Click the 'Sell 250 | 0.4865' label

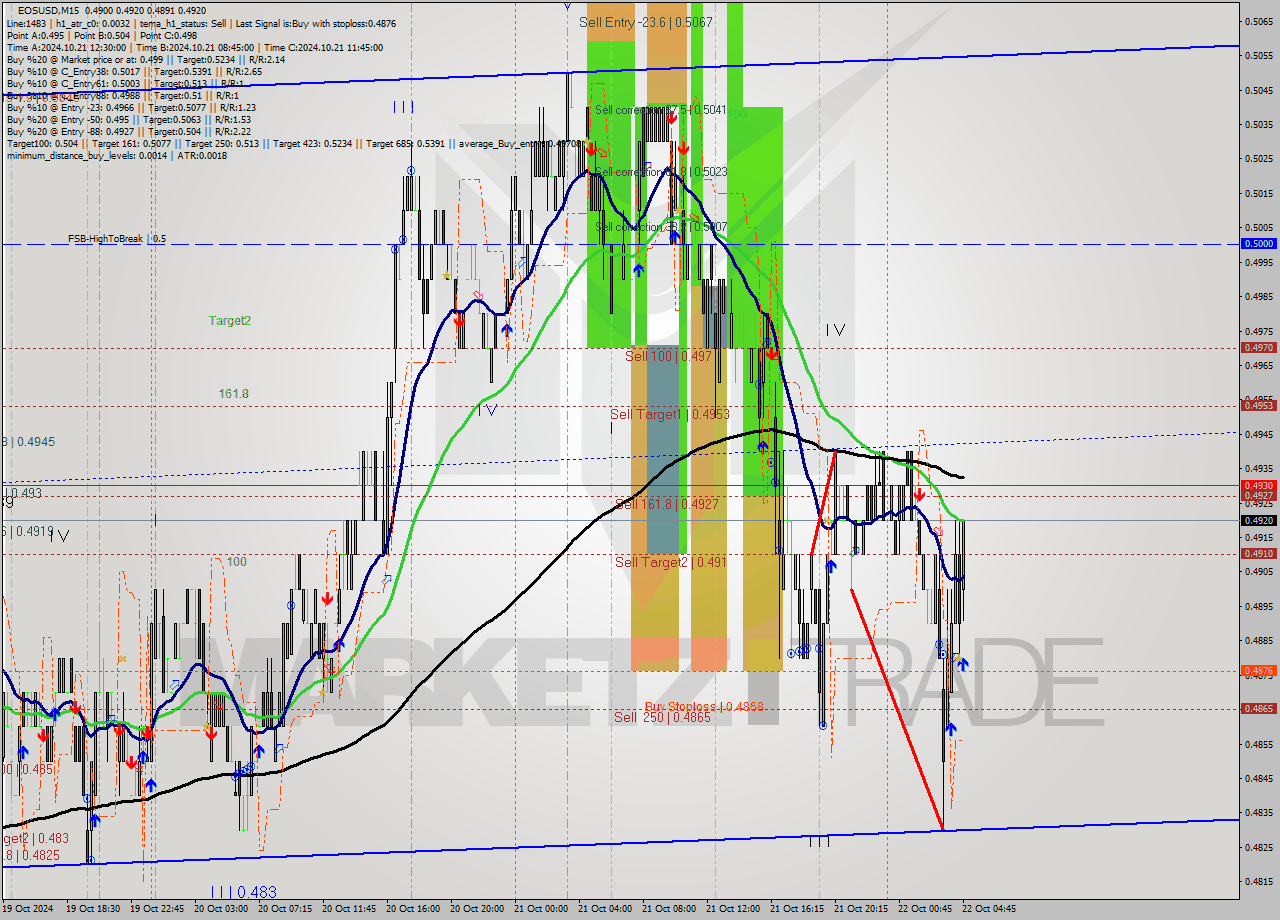pyautogui.click(x=663, y=717)
